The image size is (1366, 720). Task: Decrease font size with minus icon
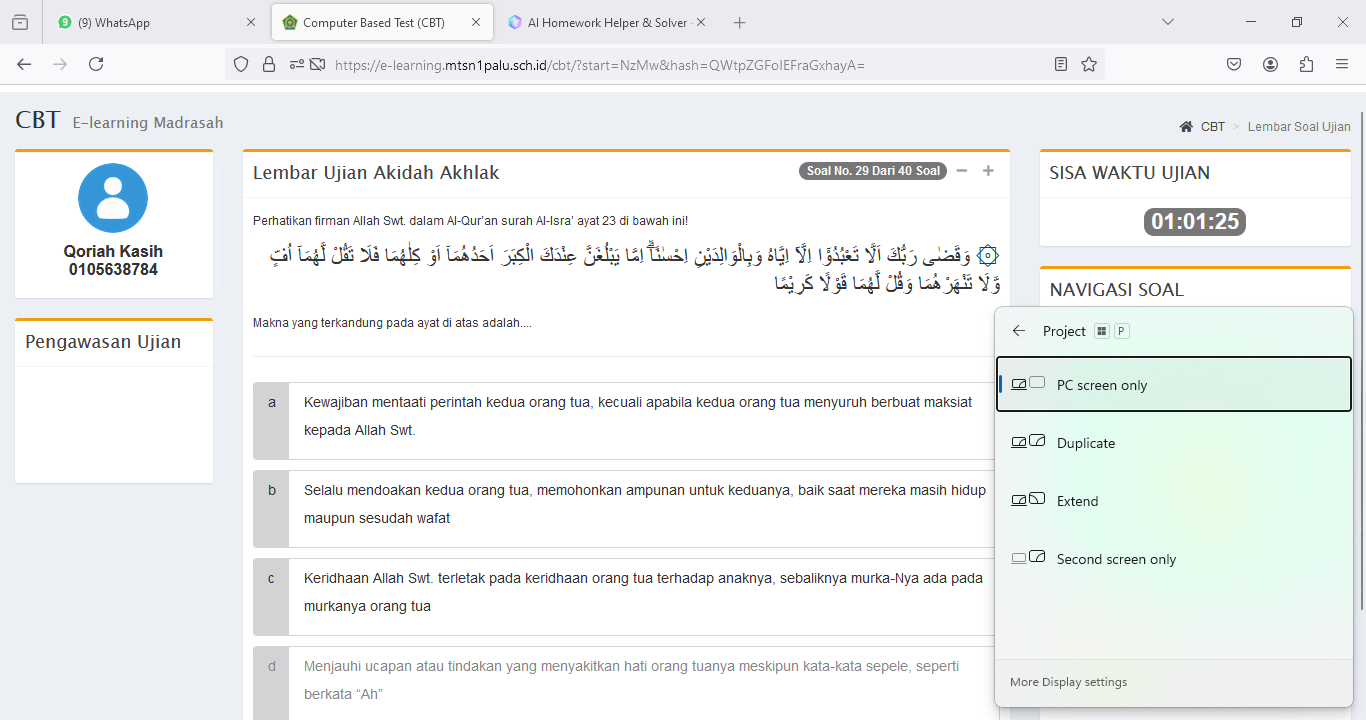coord(962,171)
